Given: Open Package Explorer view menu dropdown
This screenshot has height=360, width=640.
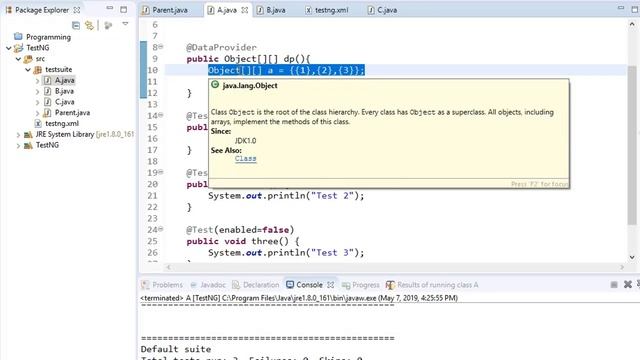Looking at the screenshot, I should [125, 24].
